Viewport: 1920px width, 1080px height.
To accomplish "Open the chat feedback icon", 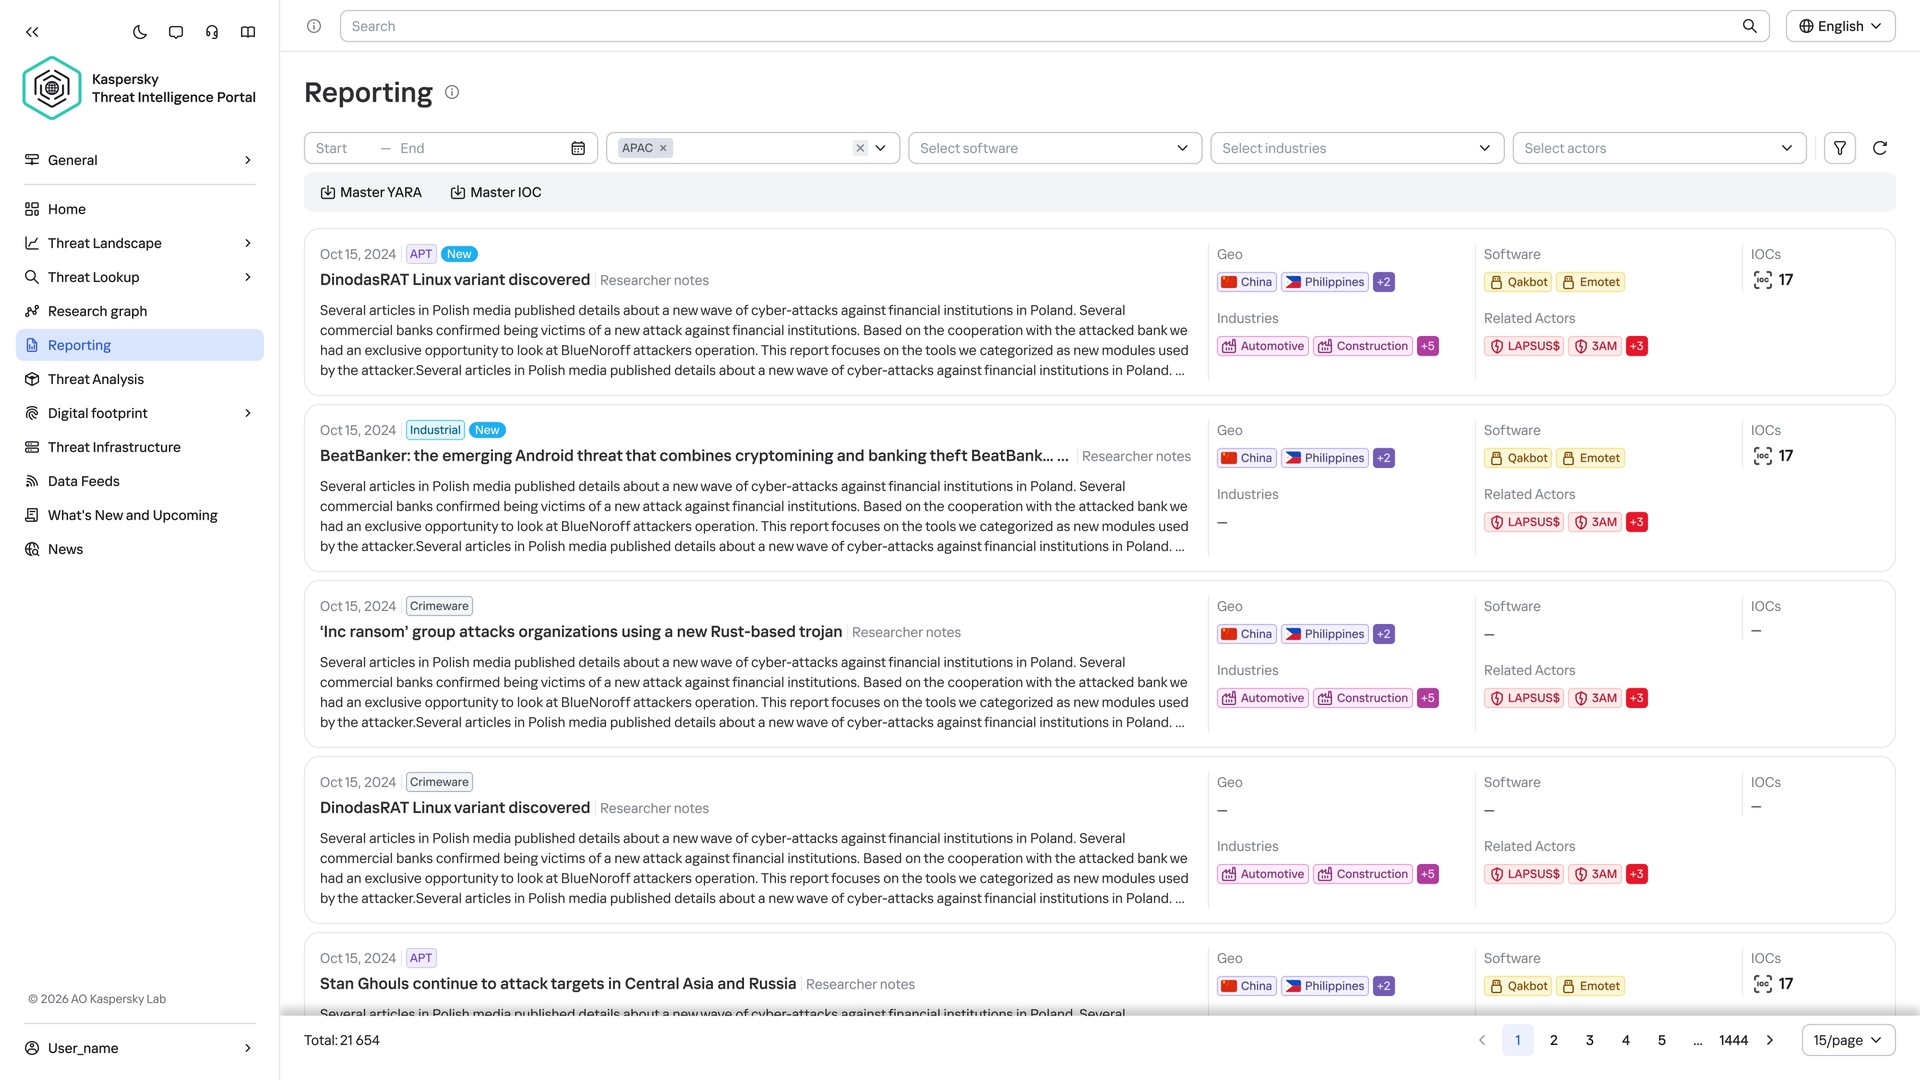I will 176,32.
